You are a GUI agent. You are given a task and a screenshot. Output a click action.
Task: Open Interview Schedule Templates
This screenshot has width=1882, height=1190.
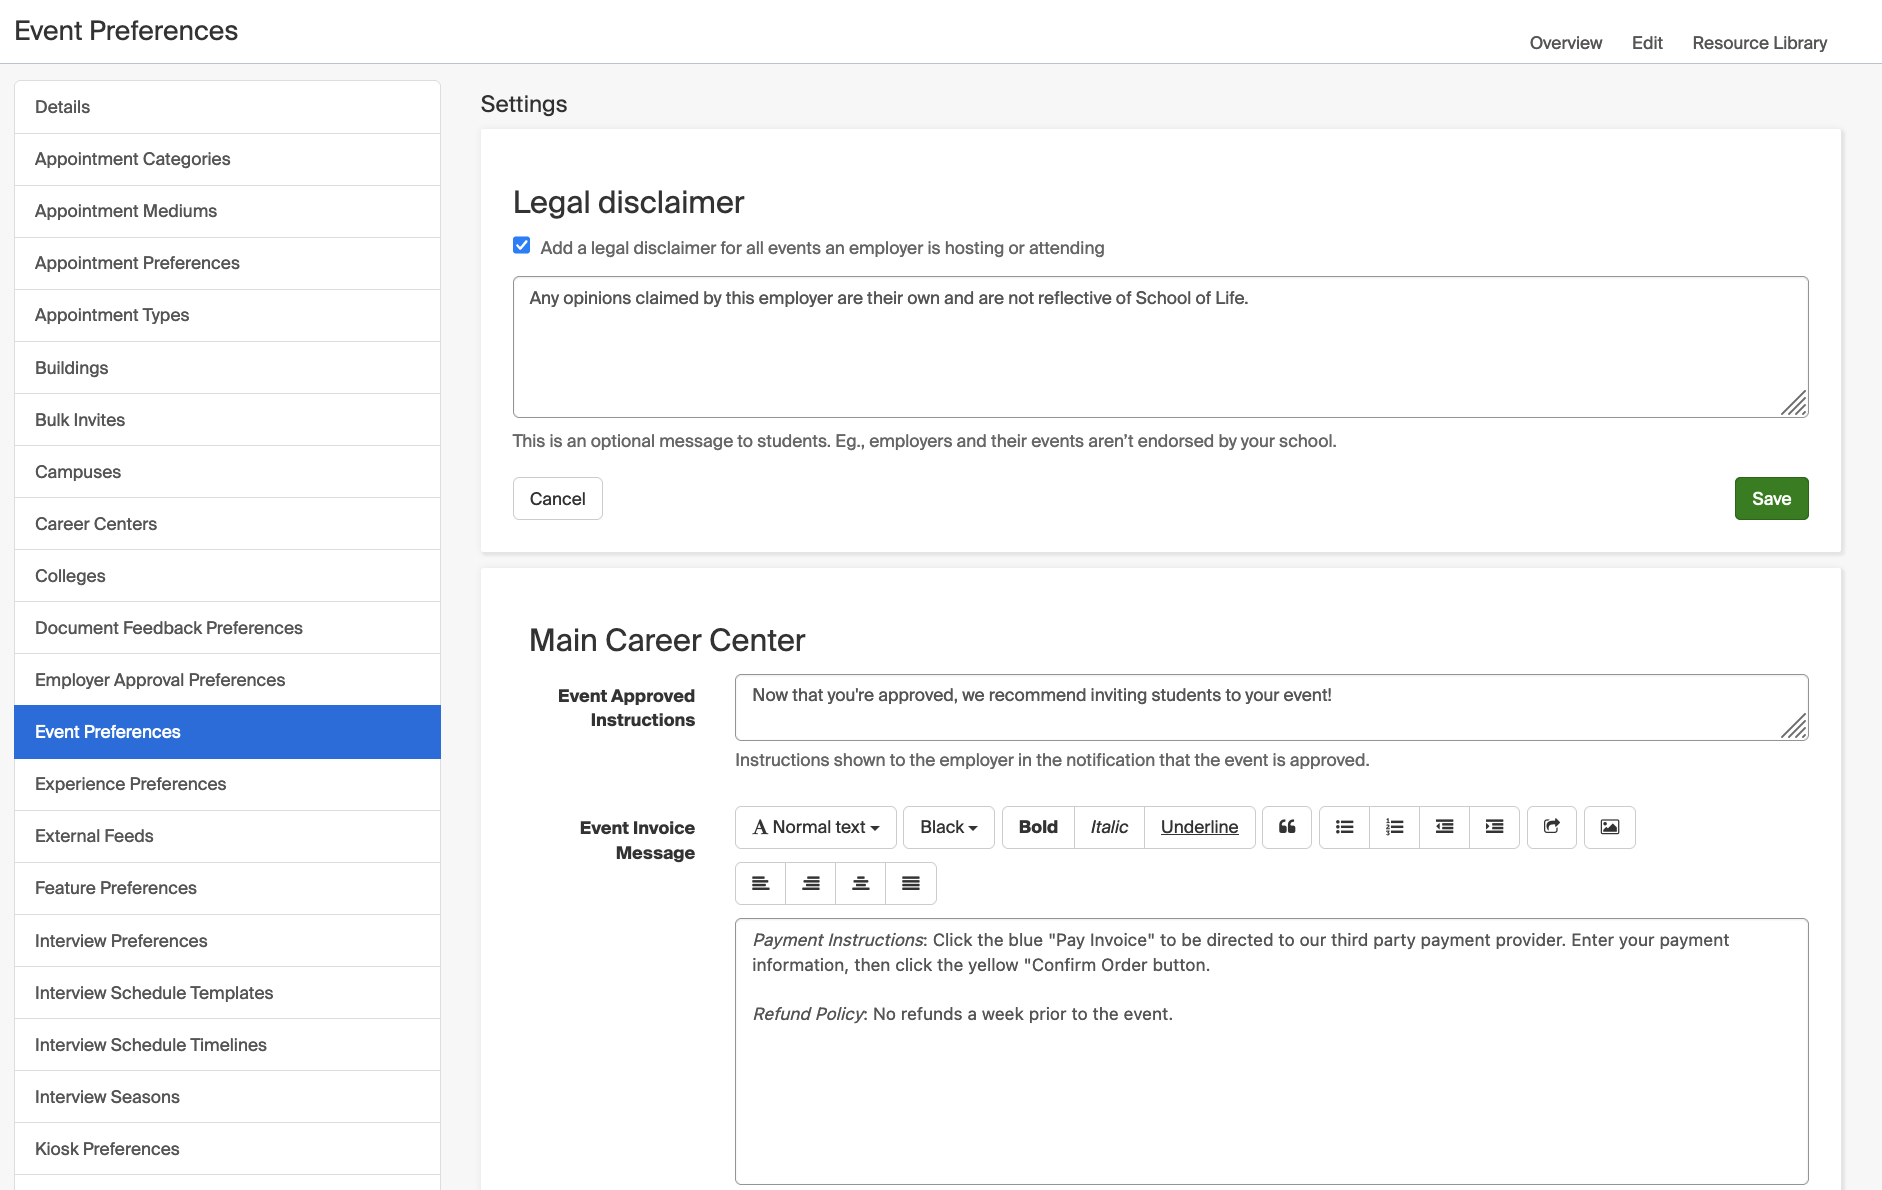click(228, 993)
